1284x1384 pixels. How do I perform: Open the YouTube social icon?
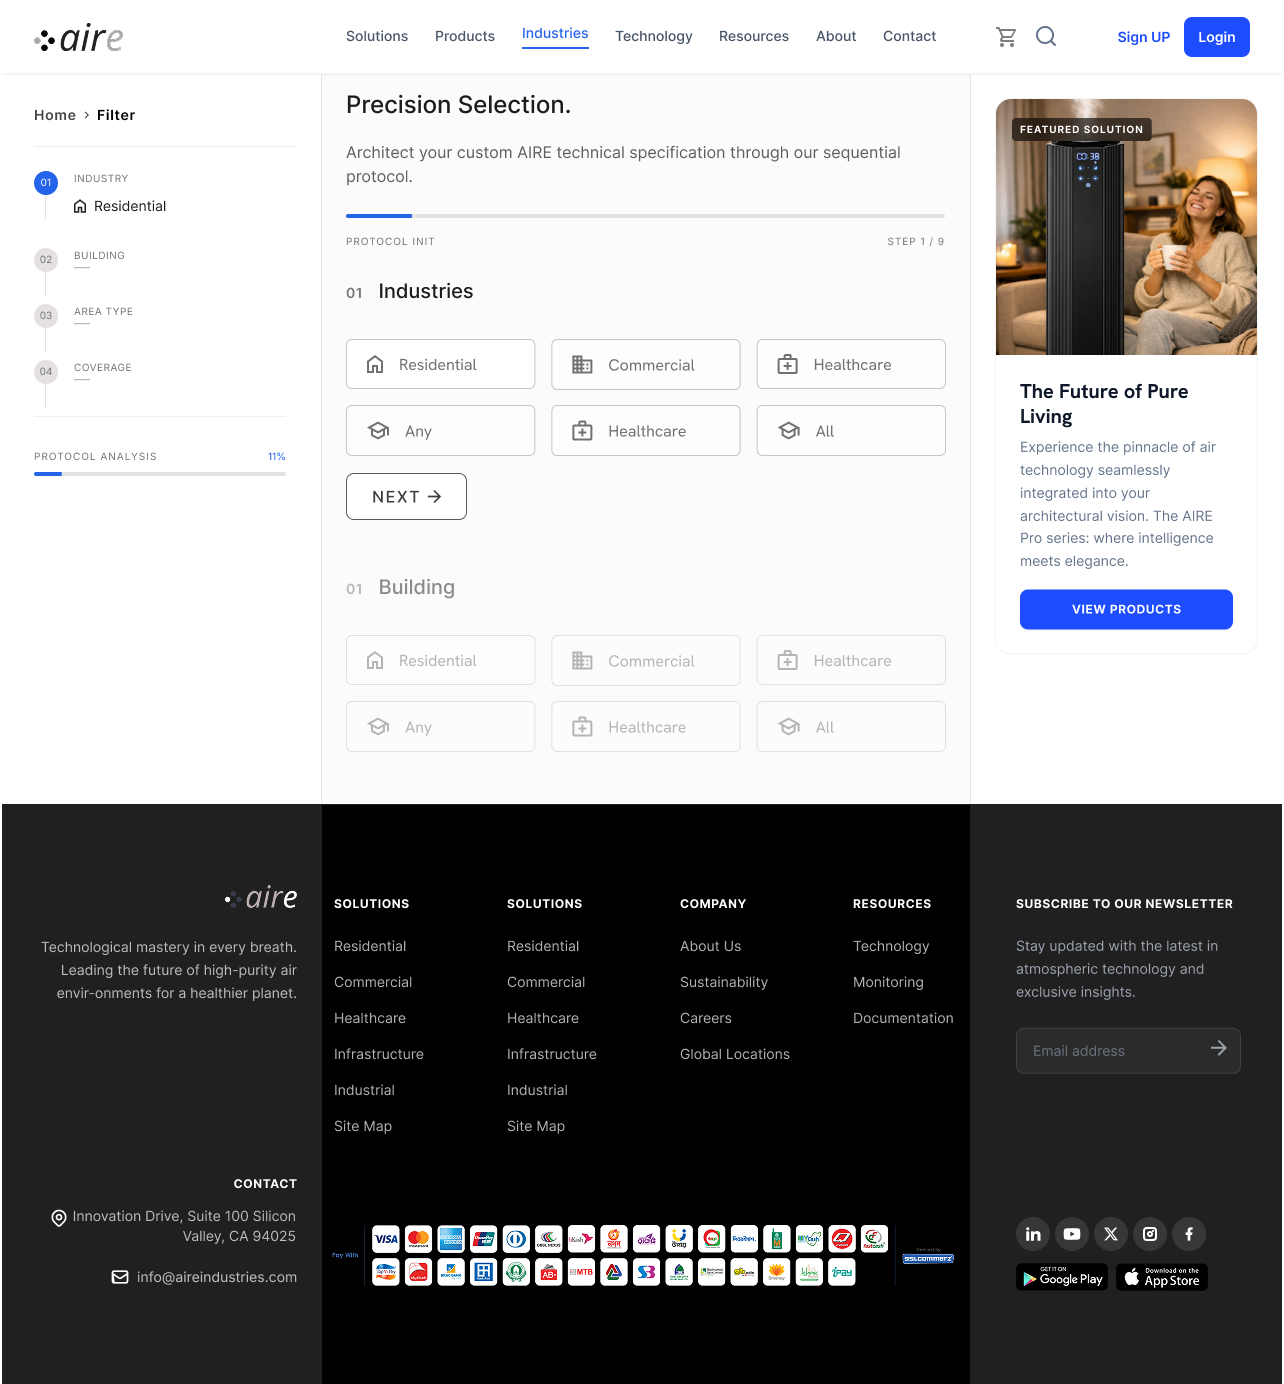(1072, 1234)
